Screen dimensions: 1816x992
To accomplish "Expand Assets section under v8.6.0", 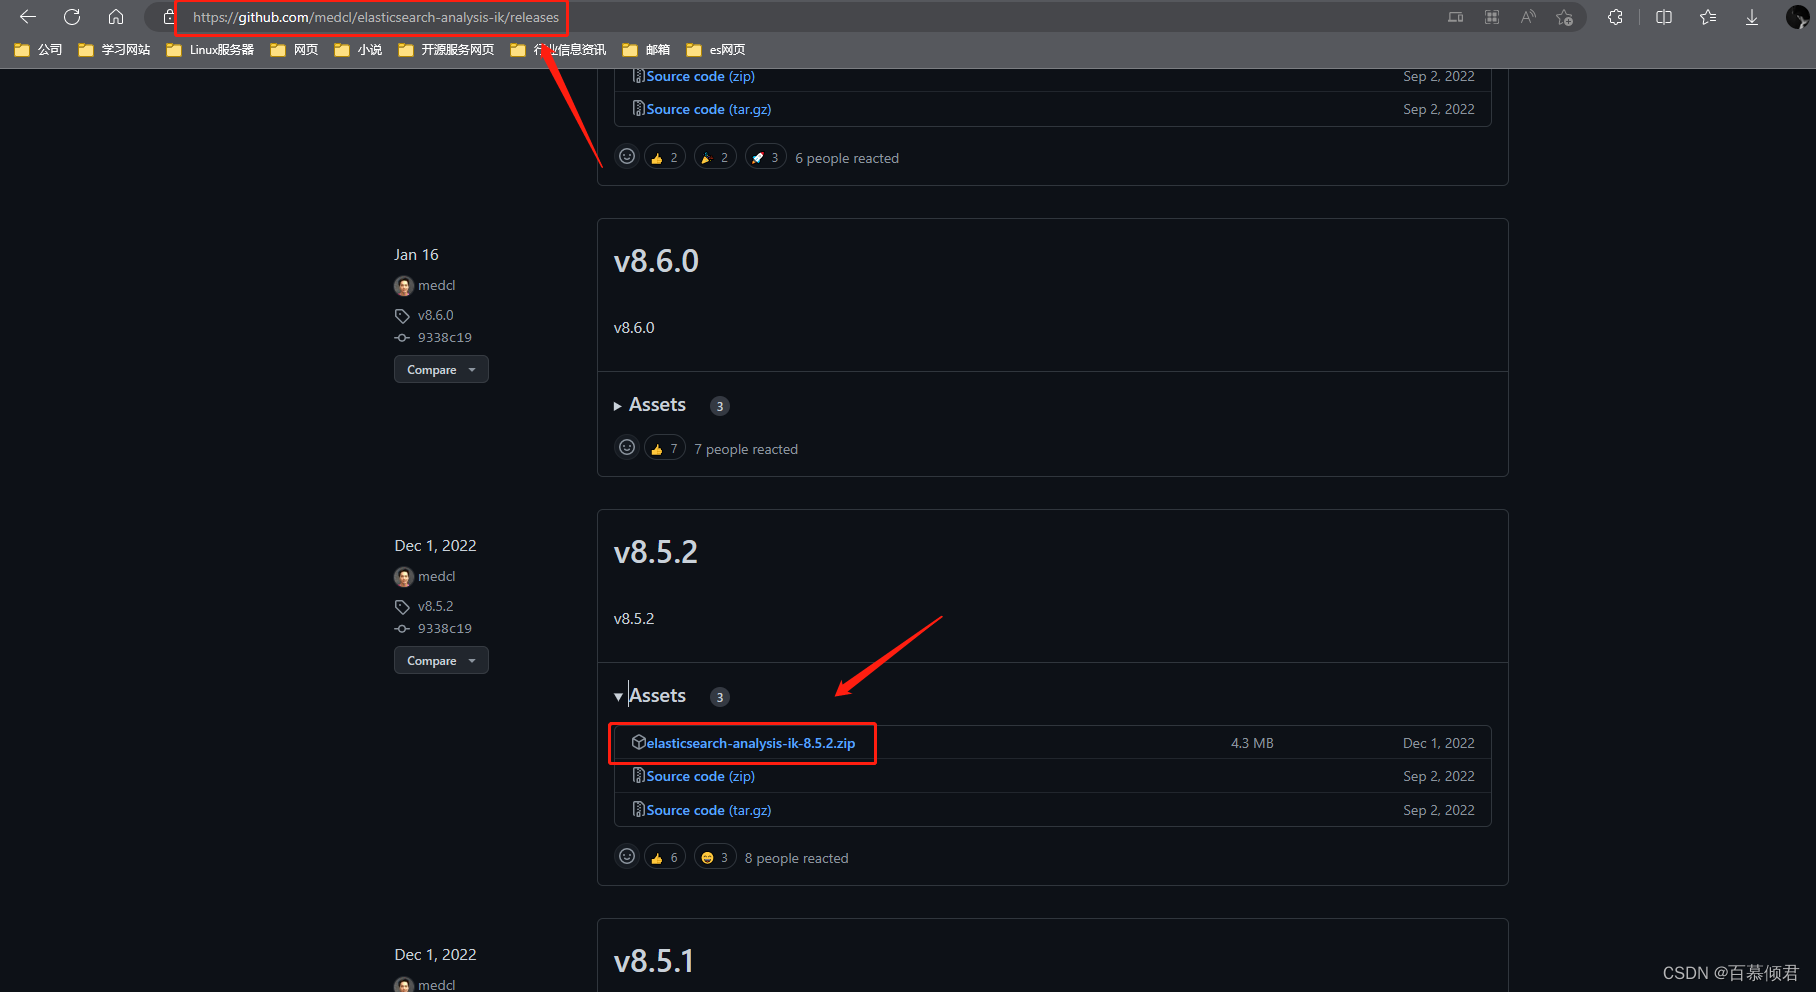I will (650, 405).
